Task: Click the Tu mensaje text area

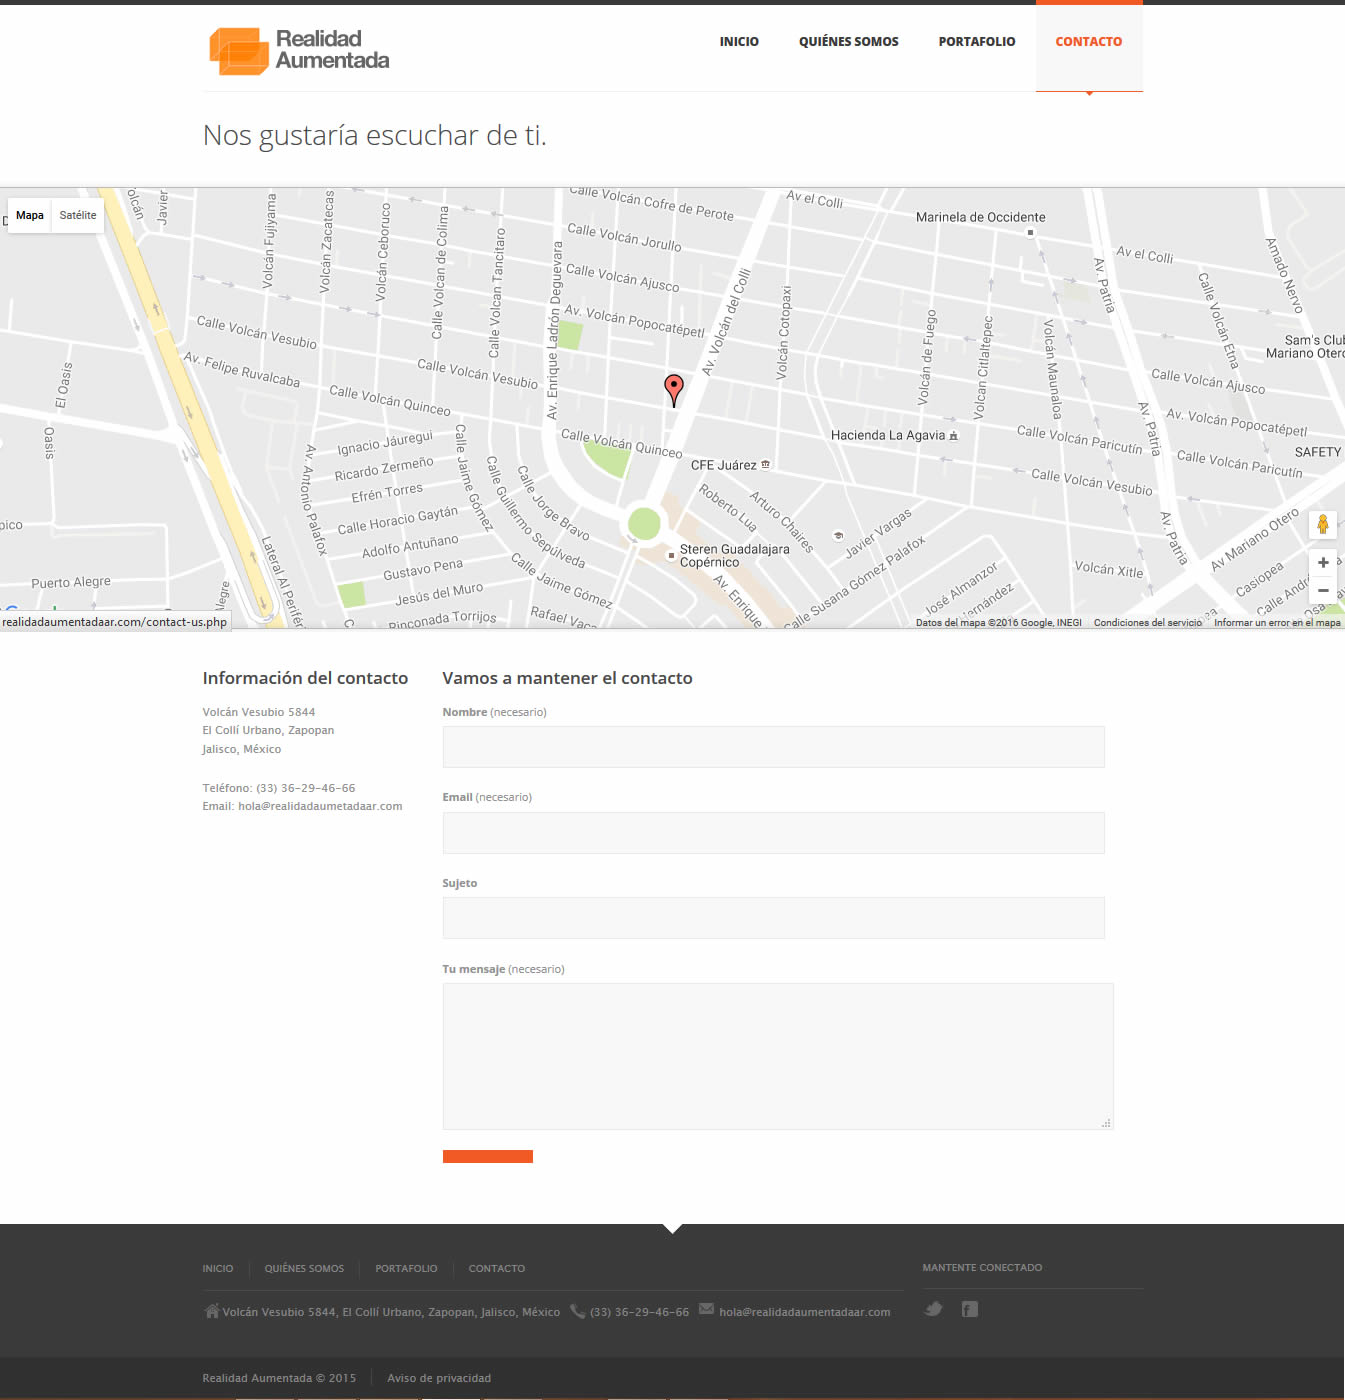Action: pyautogui.click(x=777, y=1056)
